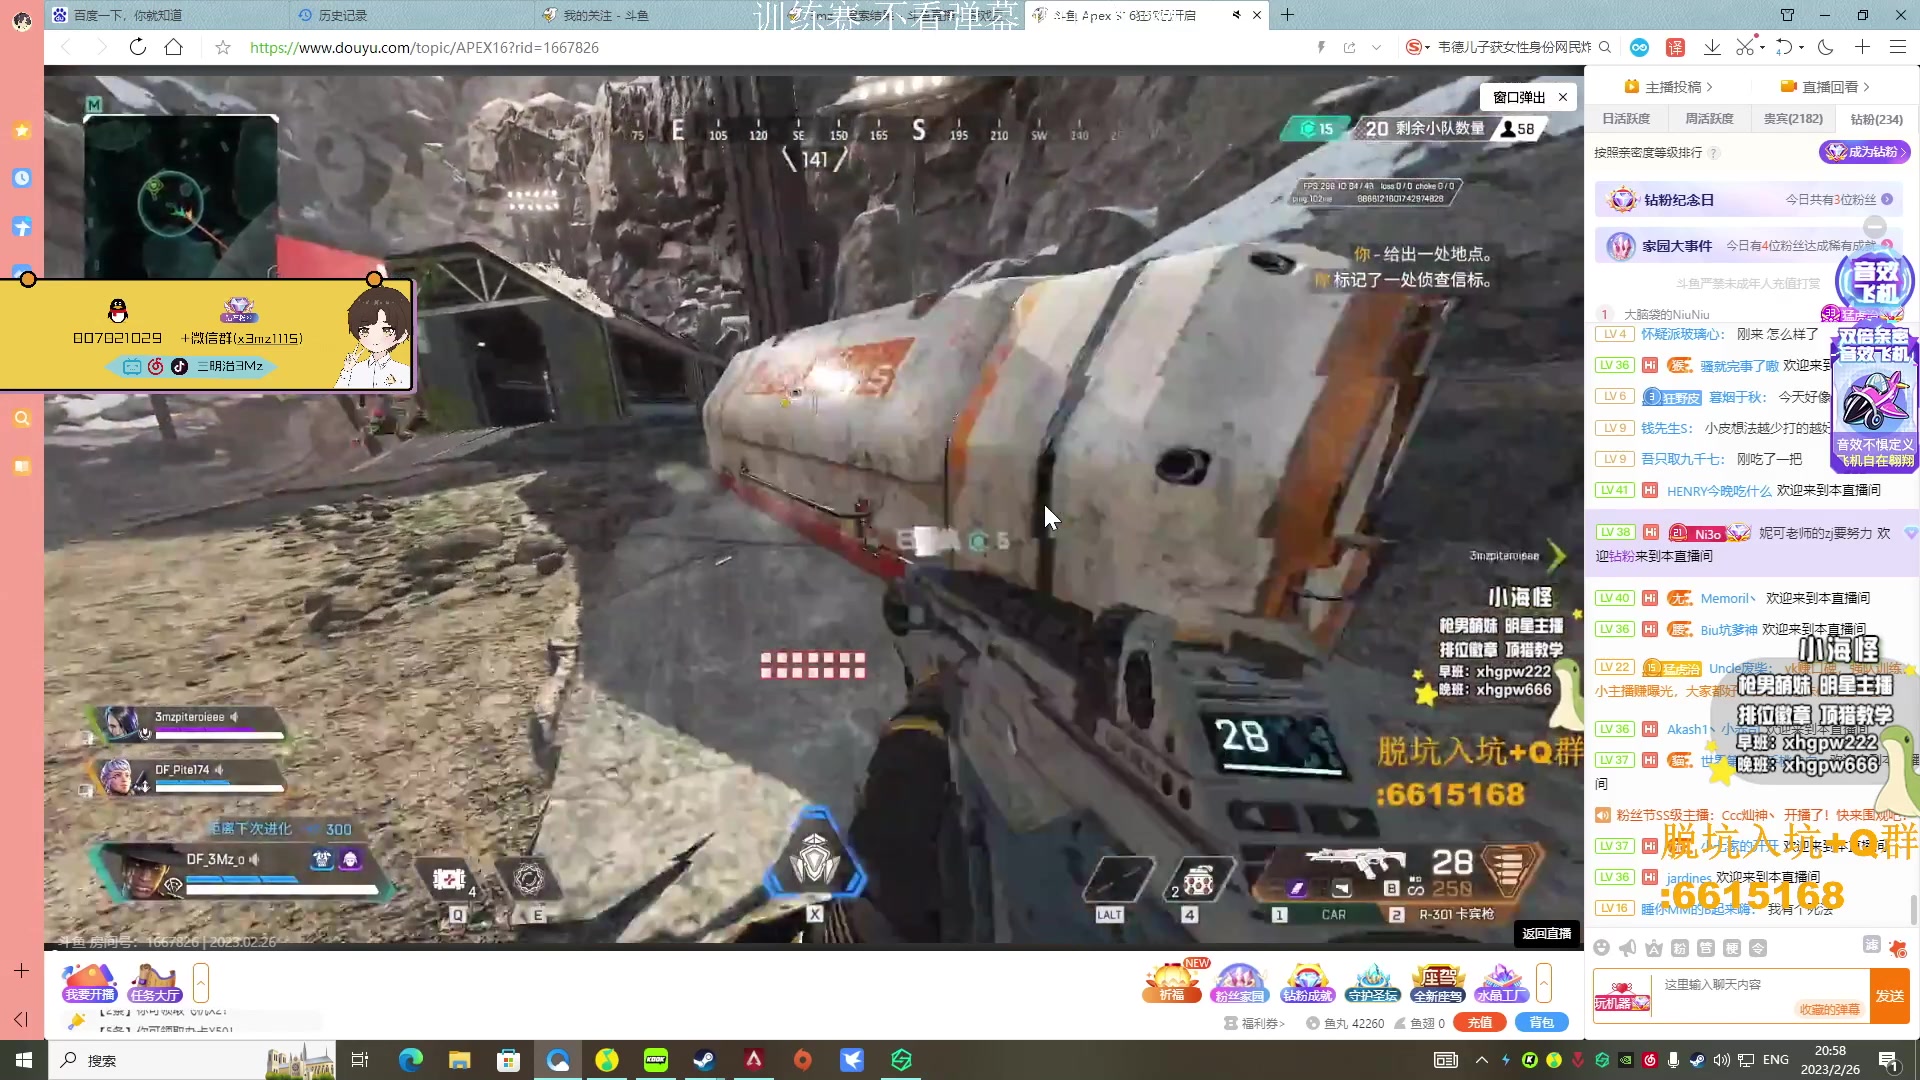Open the 水晶工厂 icon
1920x1080 pixels.
[x=1500, y=981]
